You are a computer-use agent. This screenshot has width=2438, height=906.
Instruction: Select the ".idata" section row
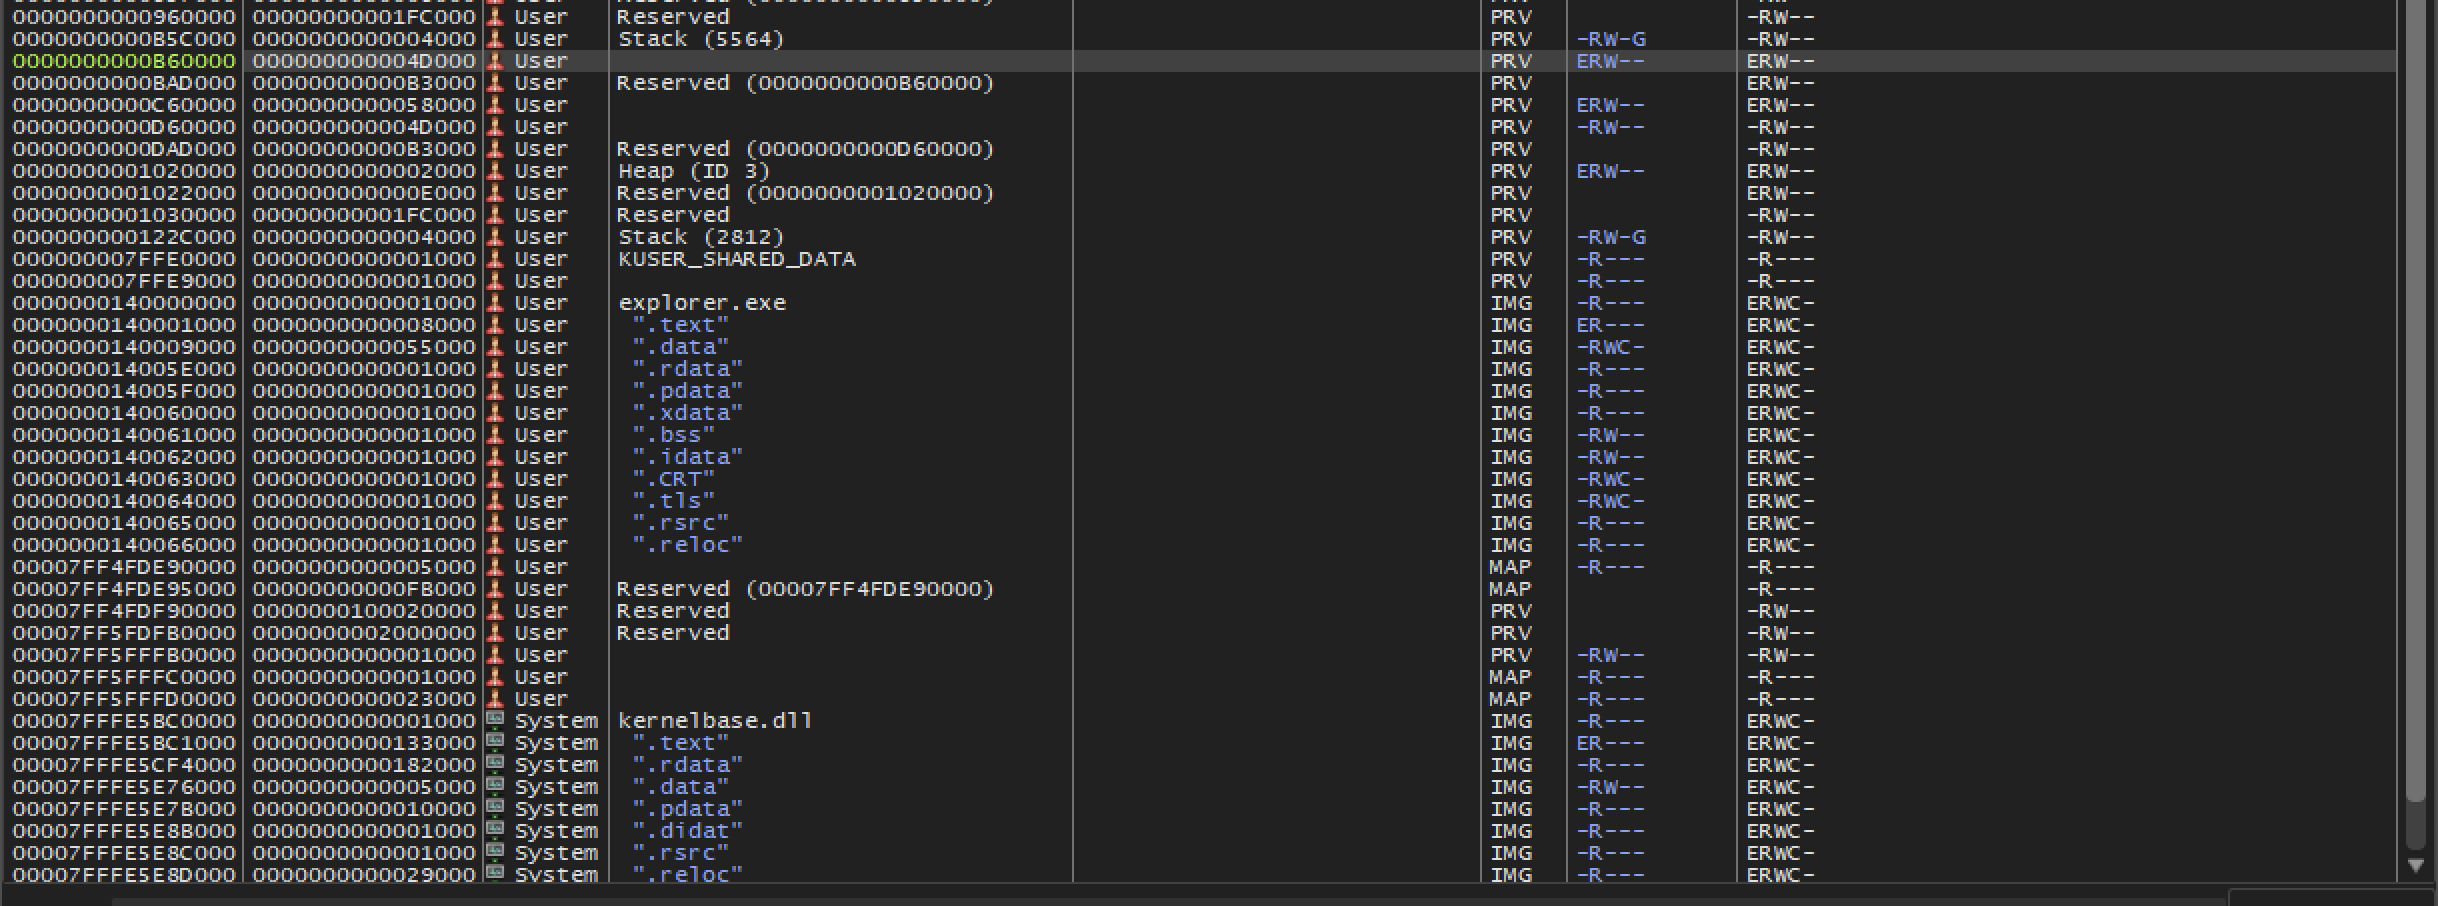pos(687,457)
